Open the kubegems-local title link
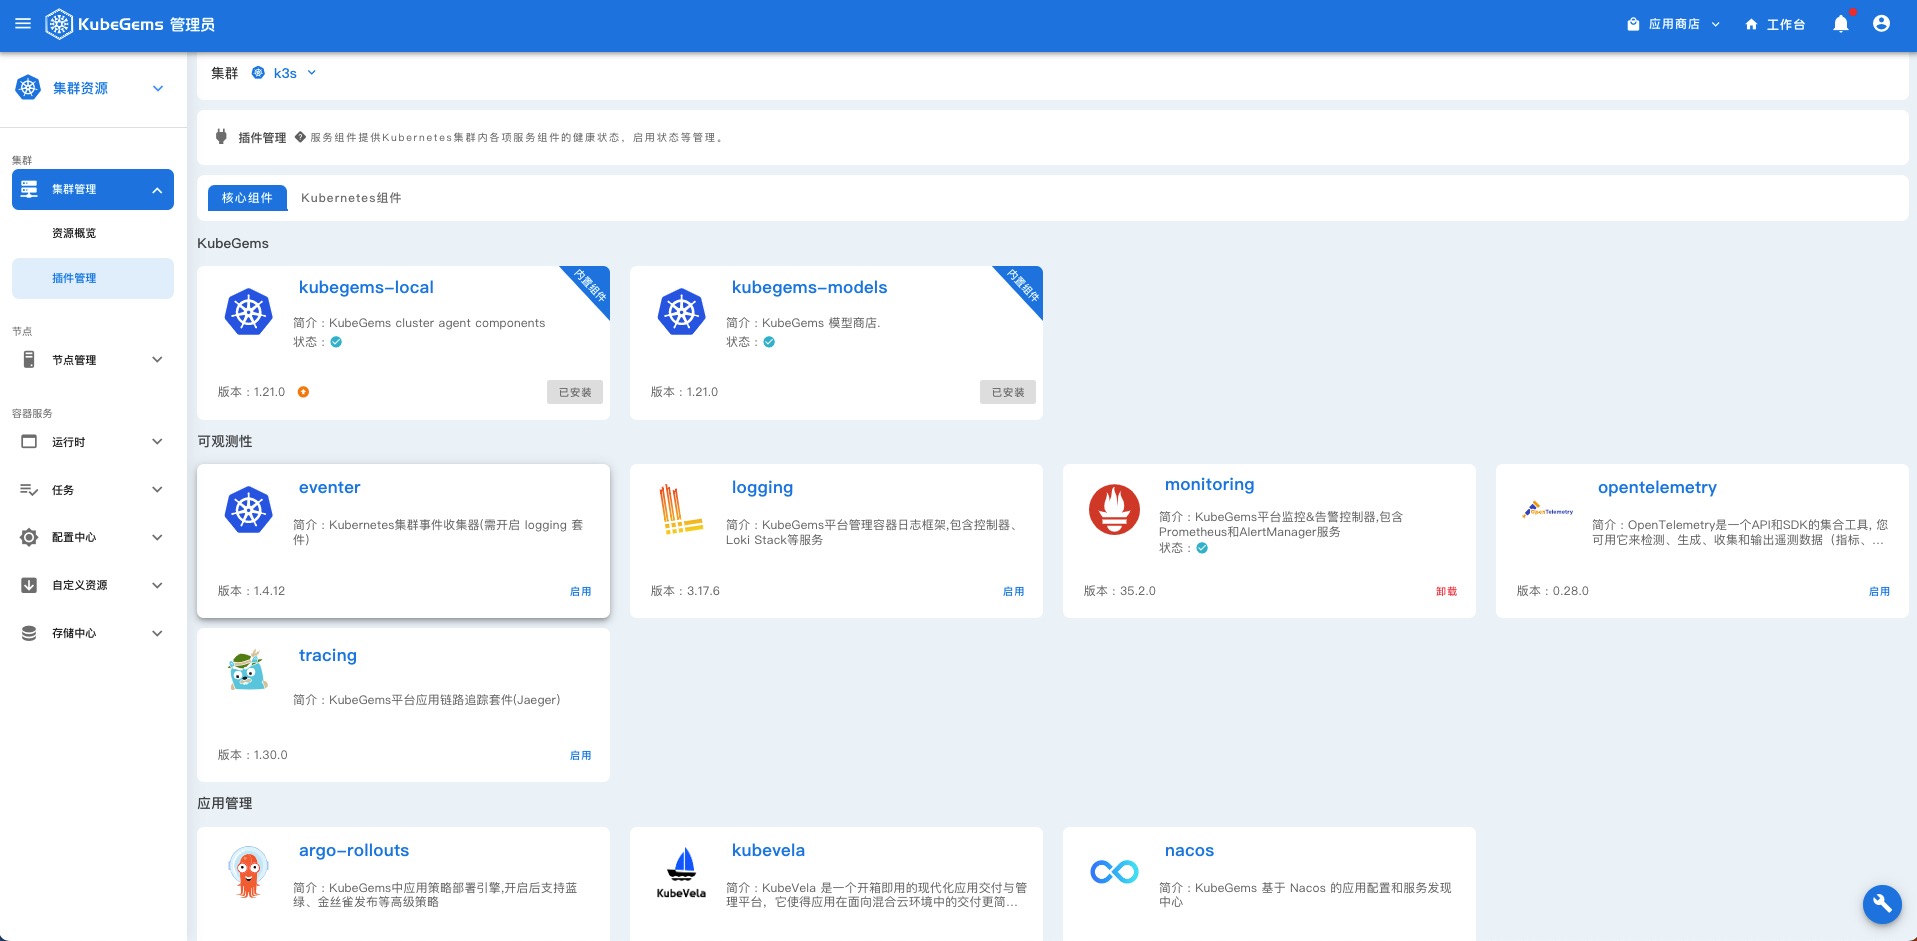Image resolution: width=1917 pixels, height=941 pixels. (366, 287)
